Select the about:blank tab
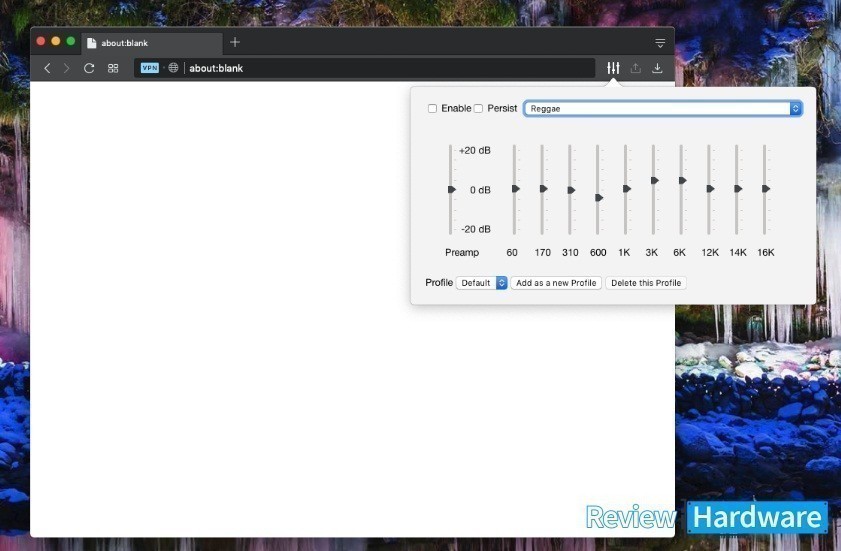This screenshot has height=551, width=841. 152,43
